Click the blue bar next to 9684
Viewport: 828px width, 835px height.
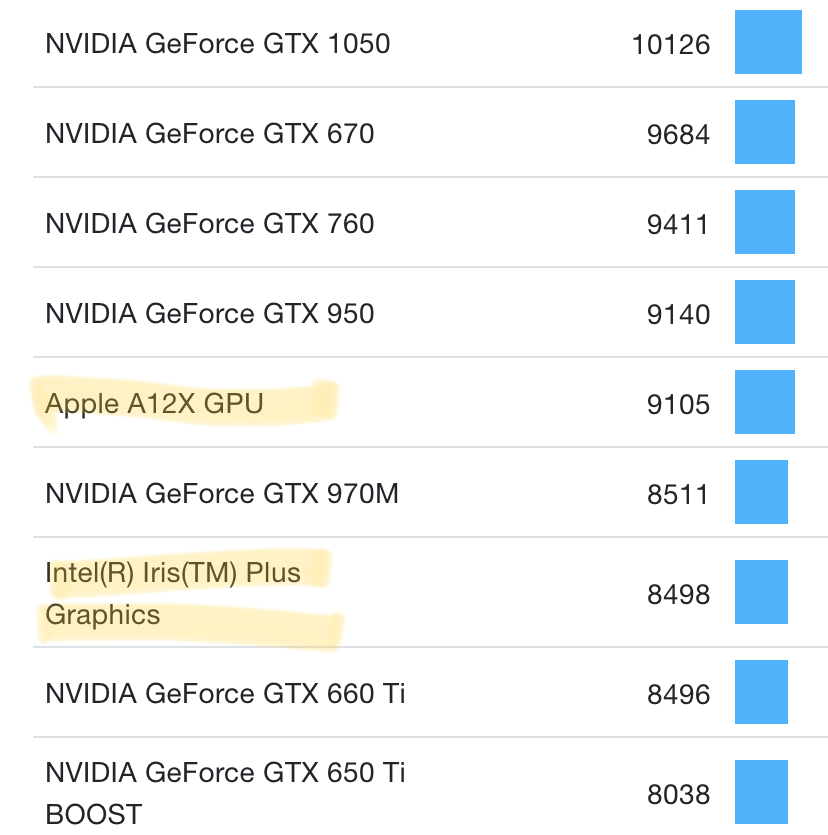tap(765, 132)
